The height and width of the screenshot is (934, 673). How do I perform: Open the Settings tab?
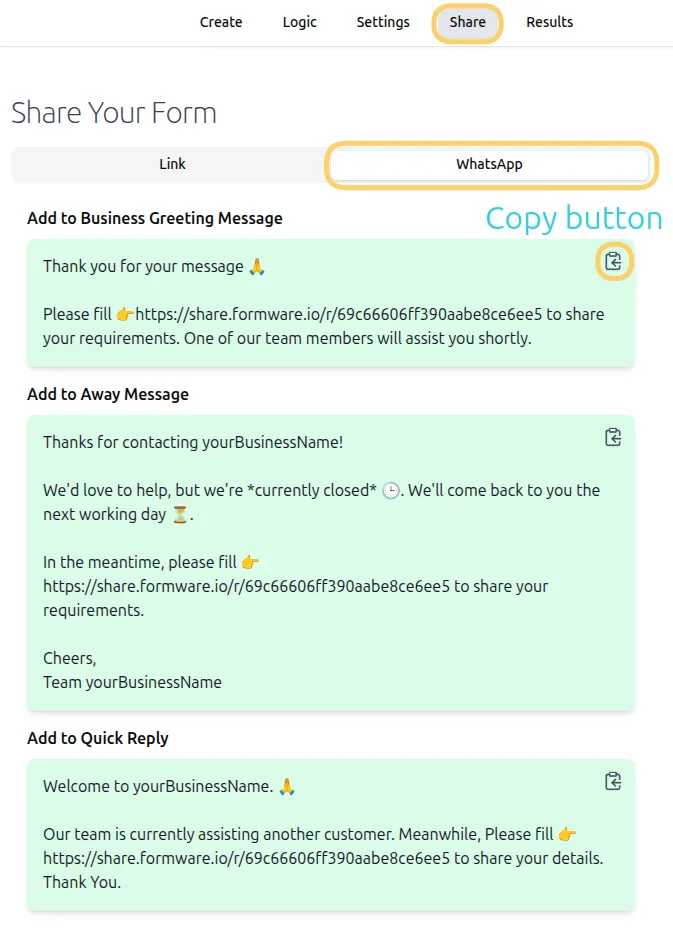point(383,22)
